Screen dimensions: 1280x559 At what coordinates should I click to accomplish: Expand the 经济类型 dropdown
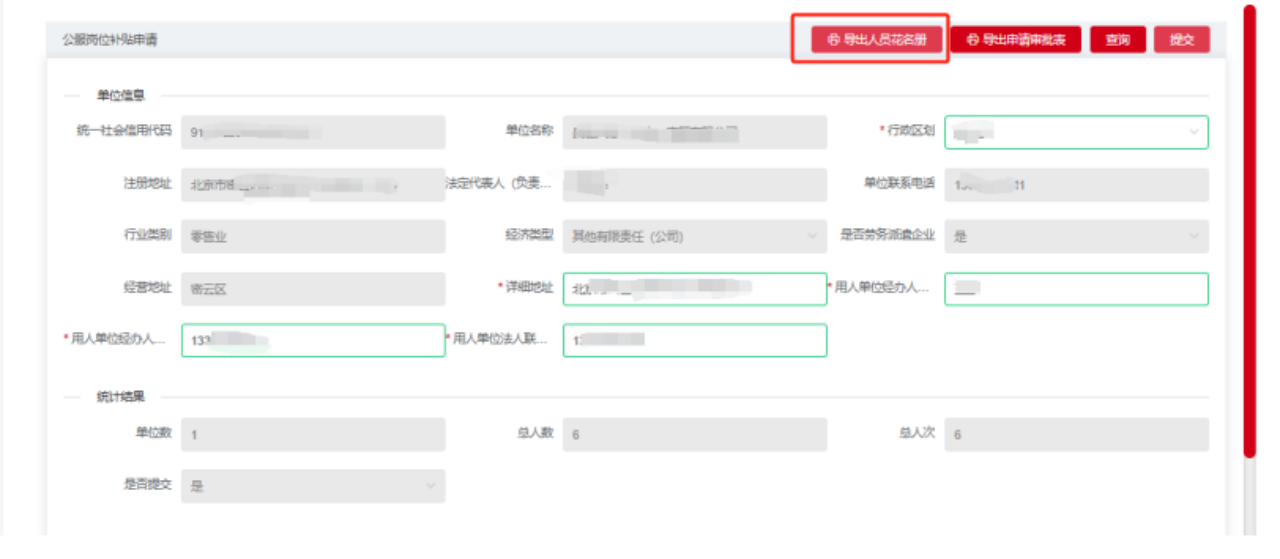tap(694, 236)
